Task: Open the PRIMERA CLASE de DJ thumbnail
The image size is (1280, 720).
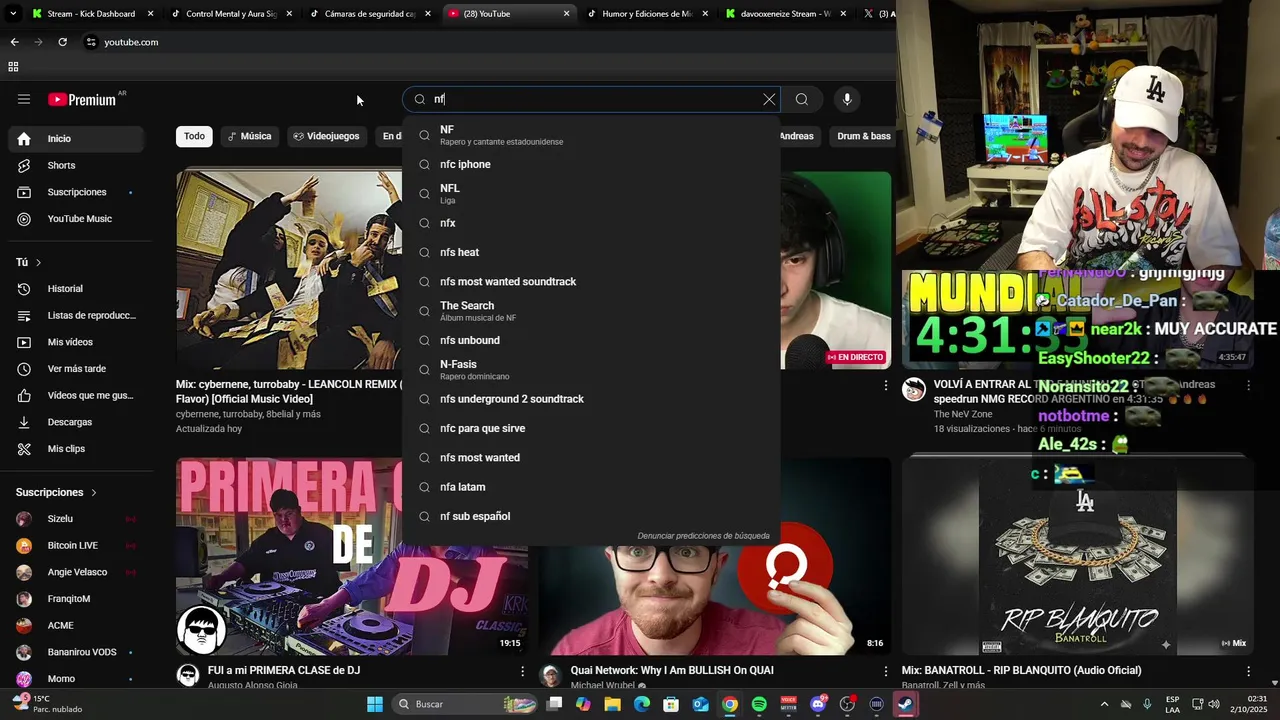Action: click(352, 556)
